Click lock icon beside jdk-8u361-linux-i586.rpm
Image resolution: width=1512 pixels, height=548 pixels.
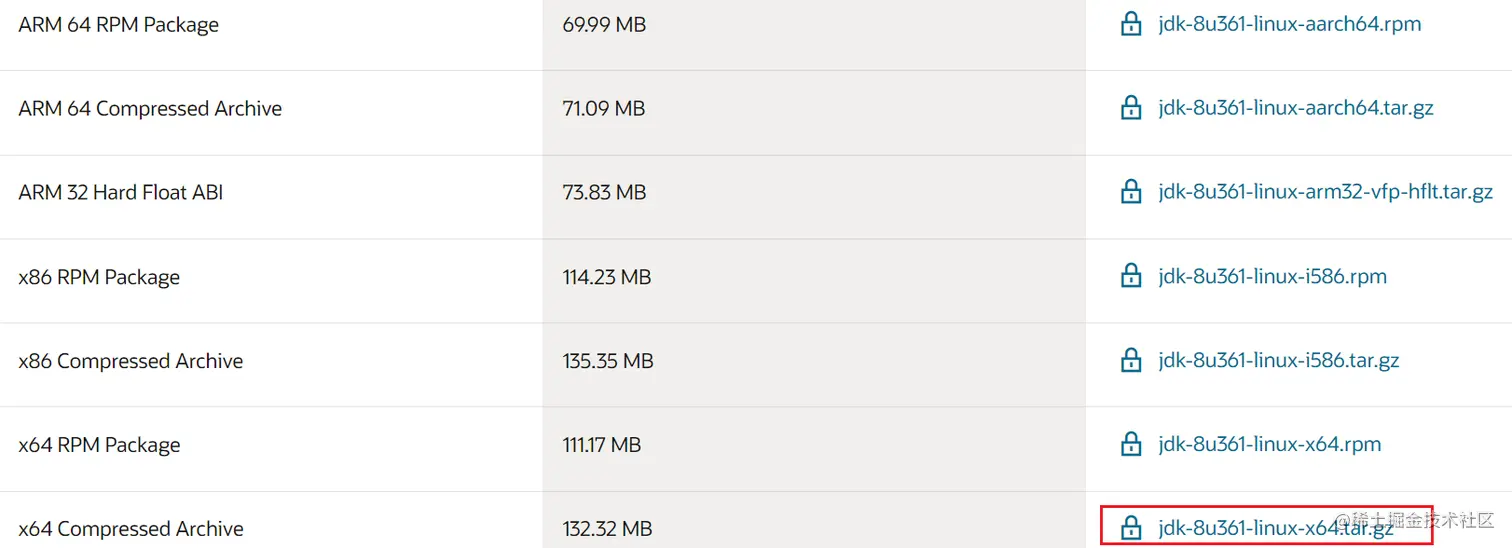(x=1131, y=276)
